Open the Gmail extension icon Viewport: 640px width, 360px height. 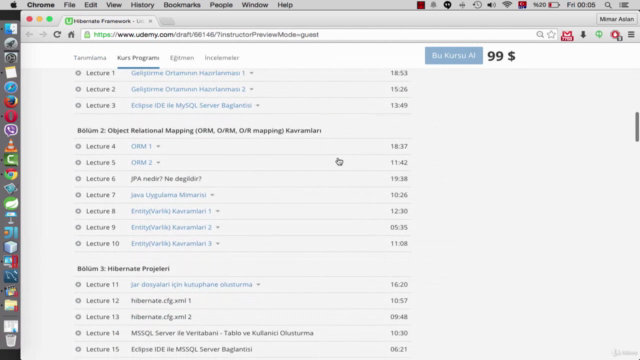click(x=567, y=36)
